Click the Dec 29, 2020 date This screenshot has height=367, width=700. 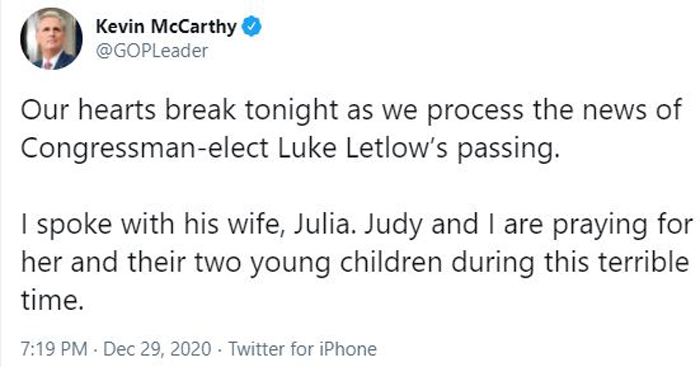[x=157, y=349]
